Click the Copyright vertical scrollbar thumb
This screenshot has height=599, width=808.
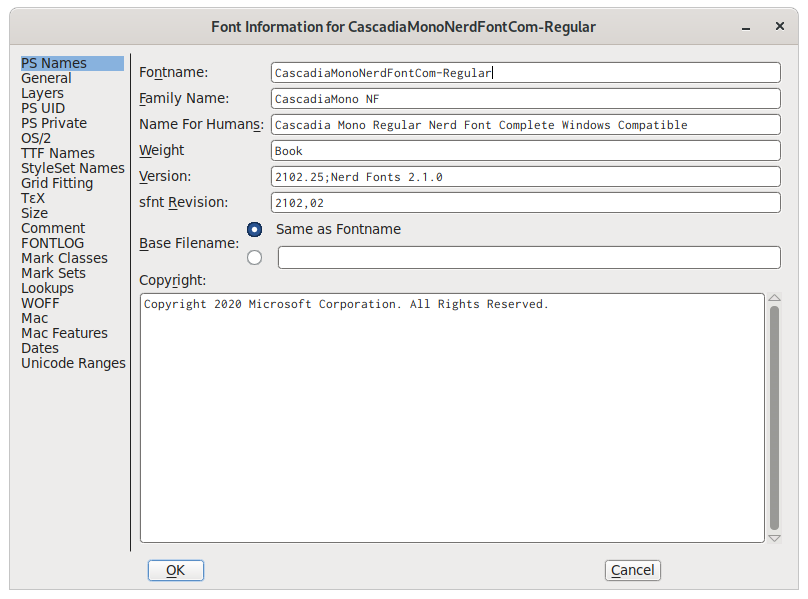pyautogui.click(x=774, y=418)
